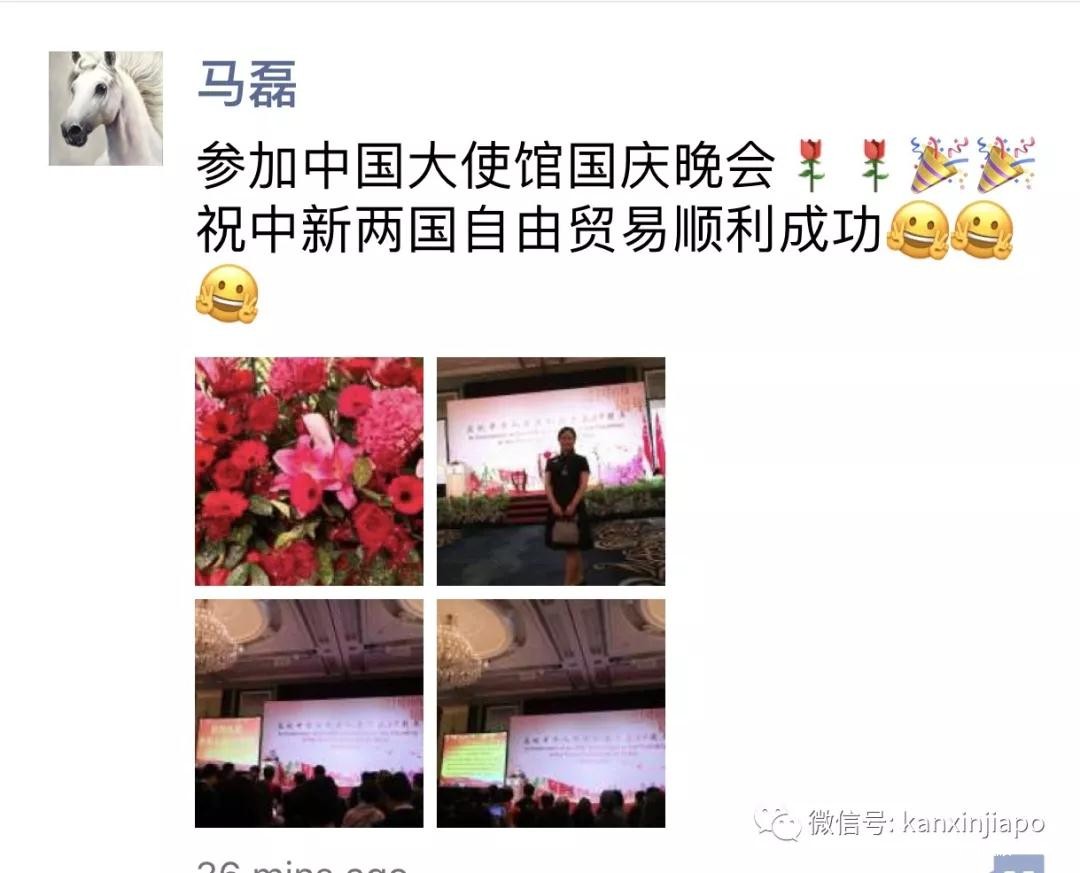Open bottom-left ballroom audience photo
Screen dimensions: 1080x873
coord(309,713)
